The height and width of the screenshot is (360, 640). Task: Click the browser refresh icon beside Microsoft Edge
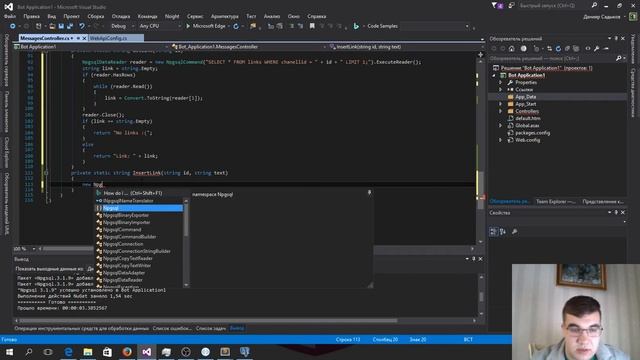click(x=236, y=26)
